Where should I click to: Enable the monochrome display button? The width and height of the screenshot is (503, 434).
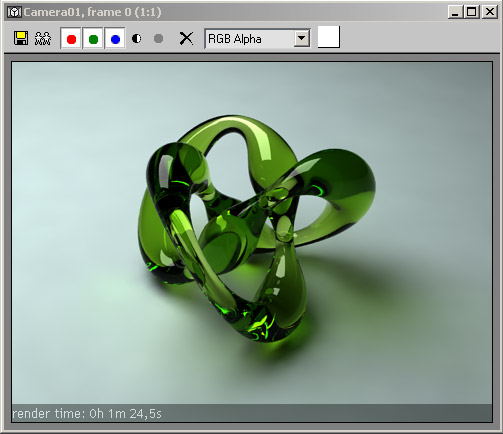pyautogui.click(x=159, y=39)
